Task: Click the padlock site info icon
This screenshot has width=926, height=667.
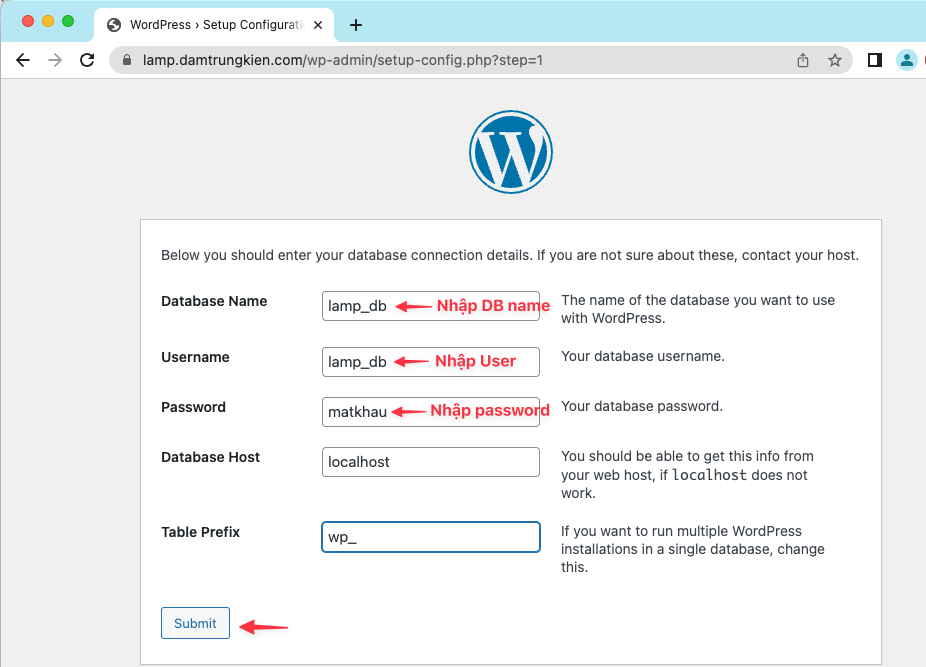Action: click(126, 60)
